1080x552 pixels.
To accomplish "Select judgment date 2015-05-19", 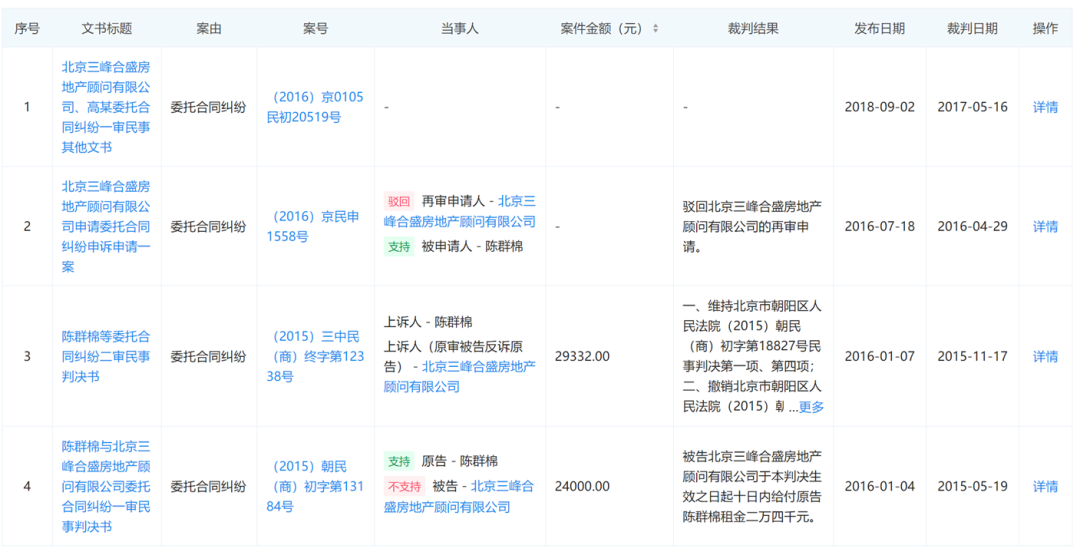I will click(x=972, y=487).
